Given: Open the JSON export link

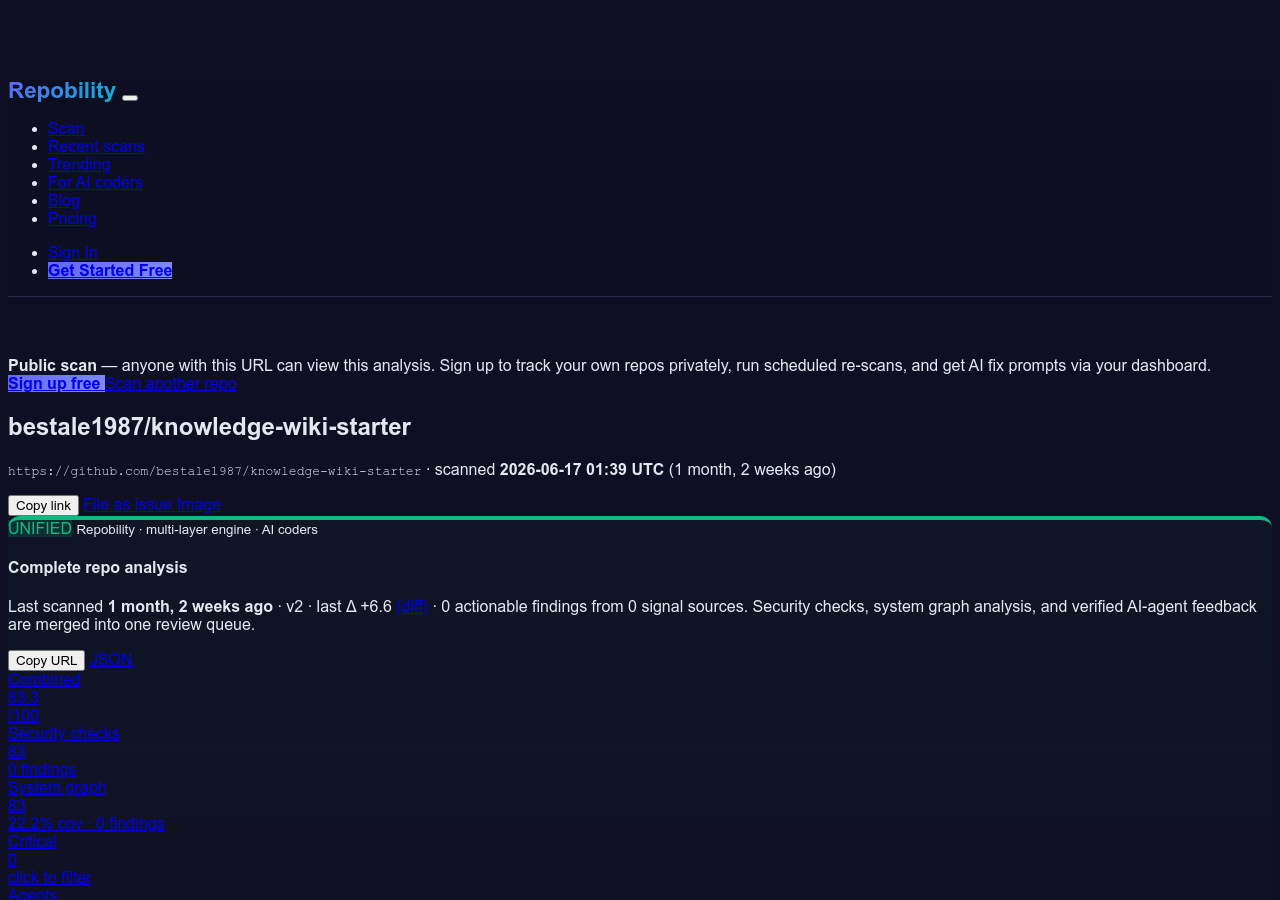Looking at the screenshot, I should tap(111, 659).
